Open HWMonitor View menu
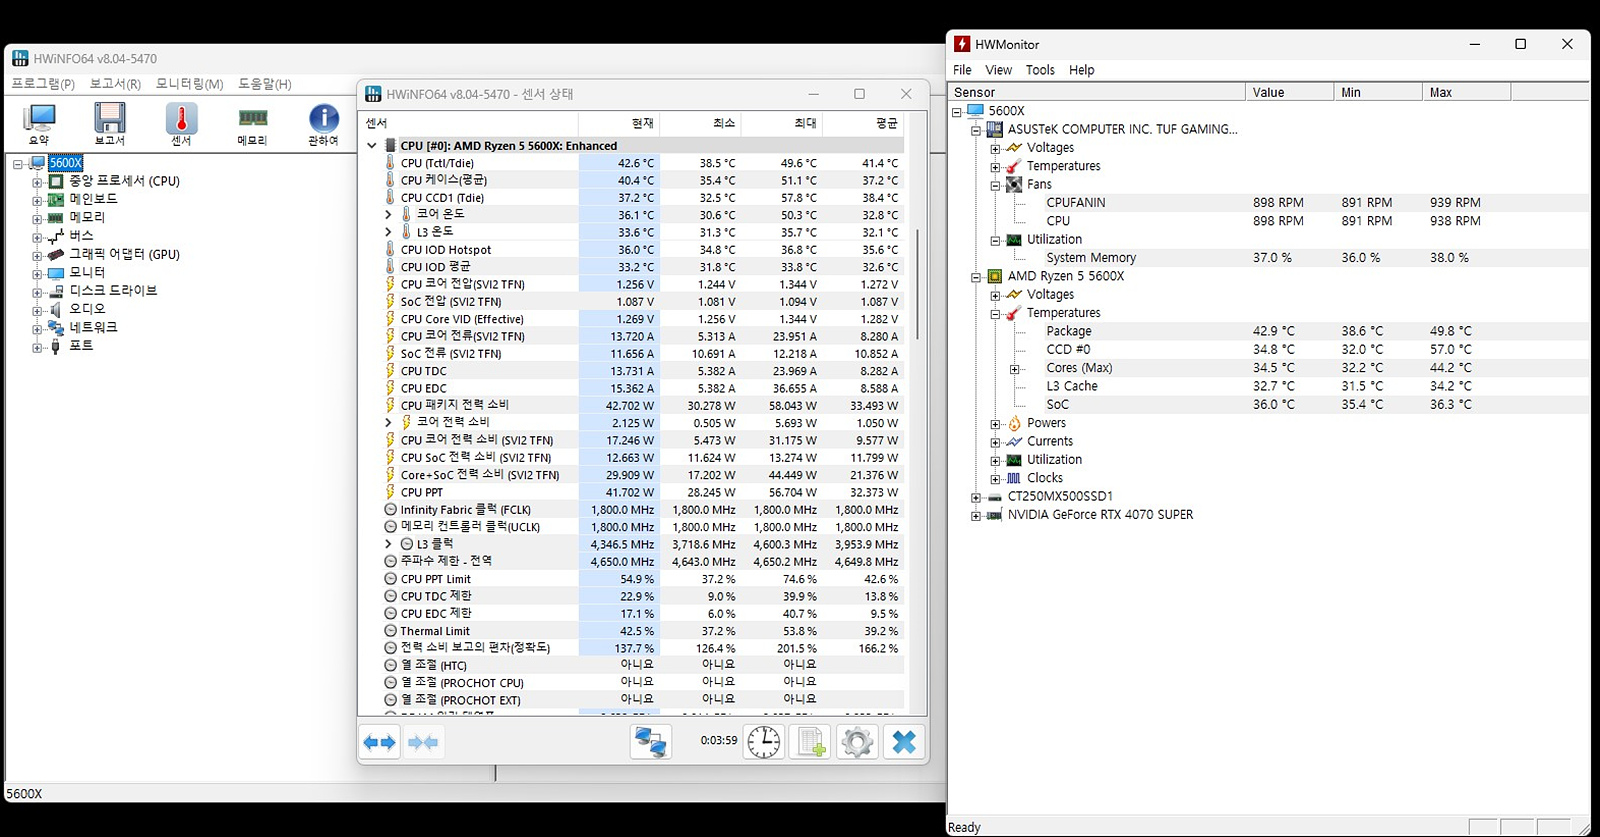Screen dimensions: 1600x837 pyautogui.click(x=998, y=70)
